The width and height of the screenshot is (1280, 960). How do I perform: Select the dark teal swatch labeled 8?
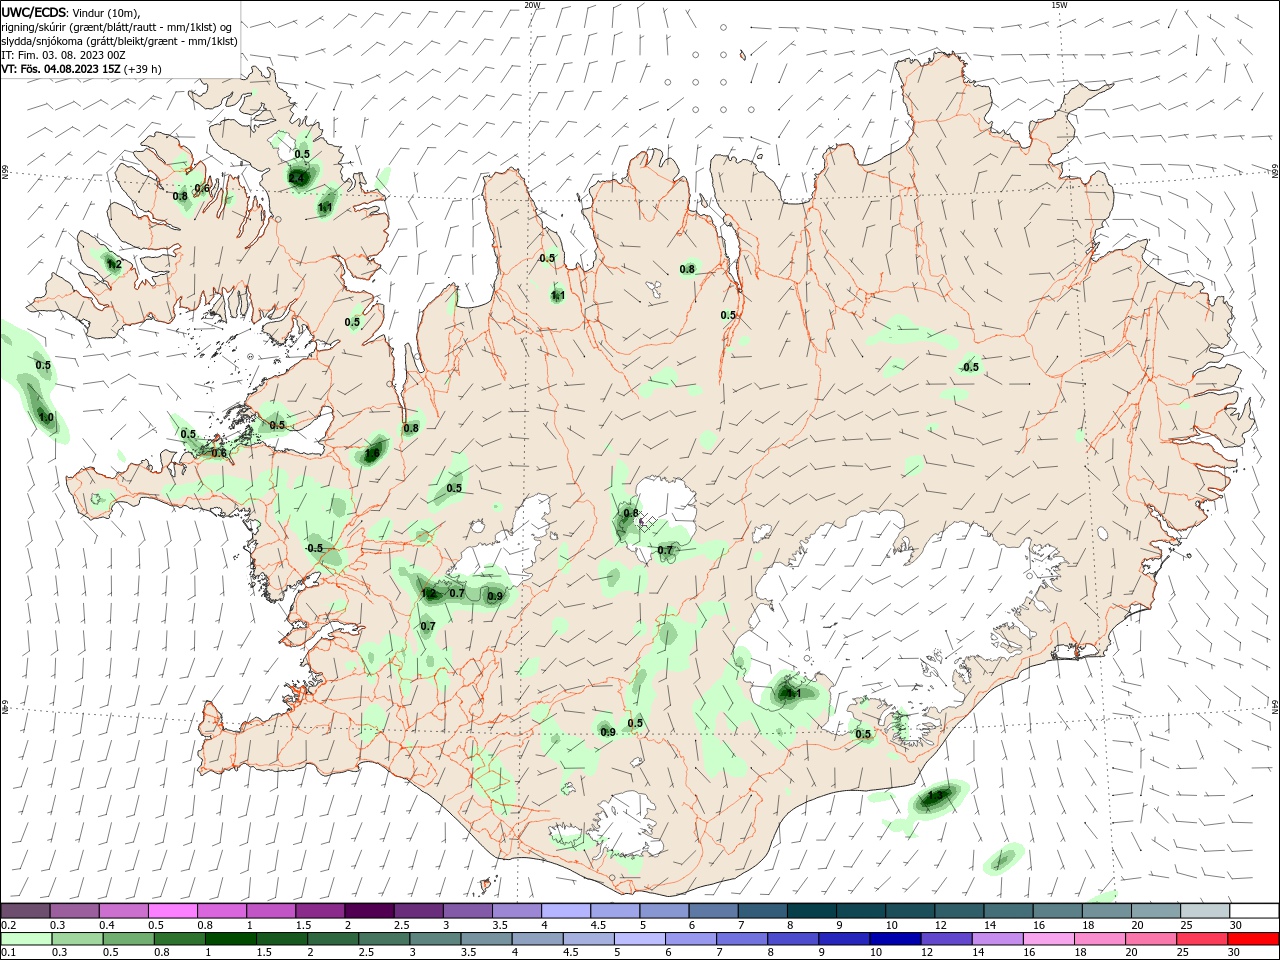click(x=810, y=911)
